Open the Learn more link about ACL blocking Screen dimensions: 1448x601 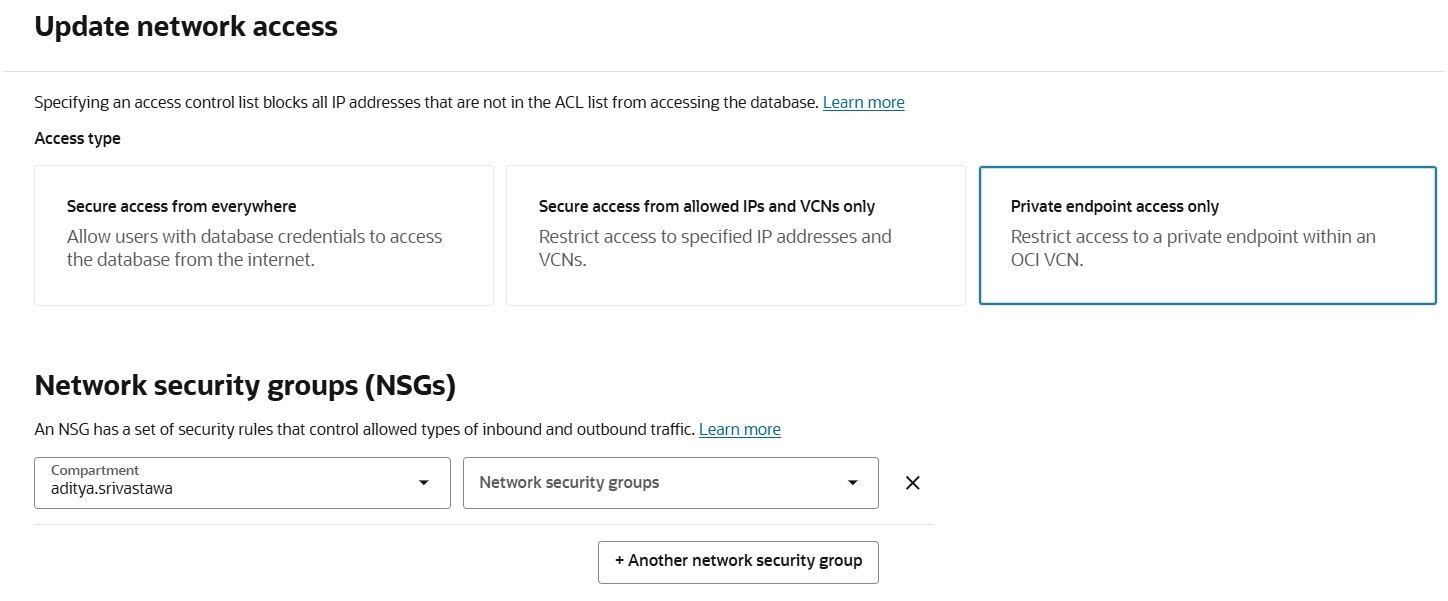pyautogui.click(x=863, y=101)
